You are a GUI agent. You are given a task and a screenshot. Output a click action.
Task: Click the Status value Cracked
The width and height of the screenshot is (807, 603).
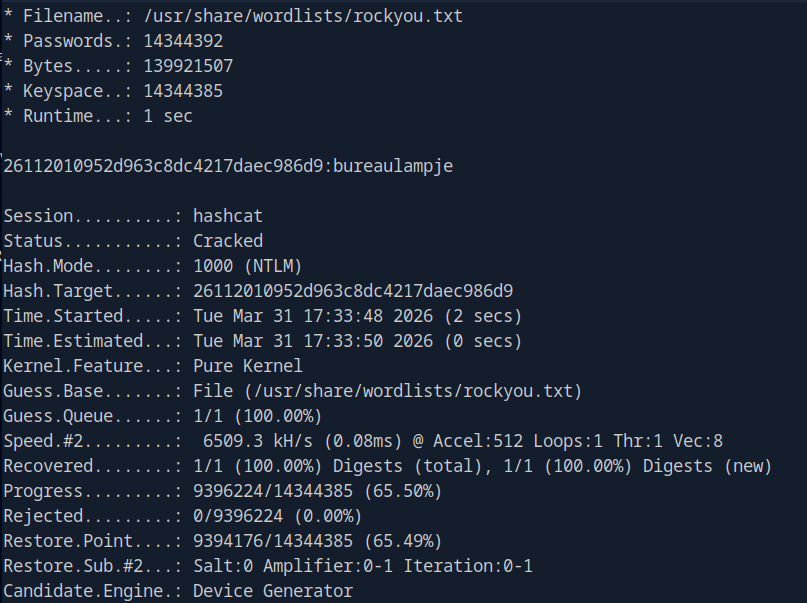tap(228, 241)
